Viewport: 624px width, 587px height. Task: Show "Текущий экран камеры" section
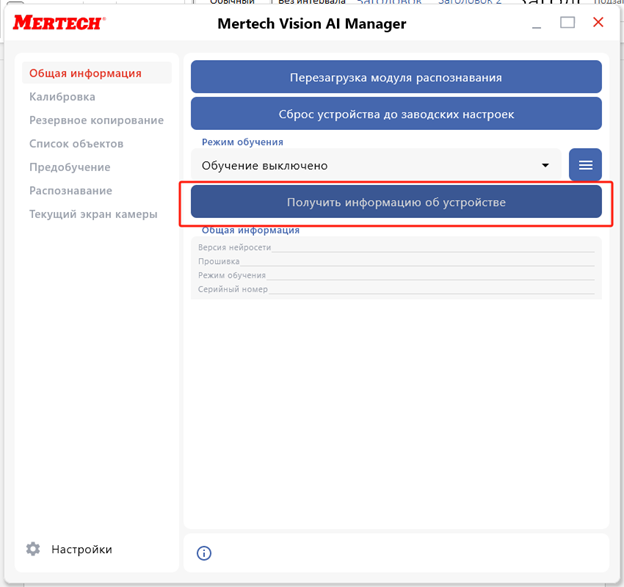click(x=93, y=214)
